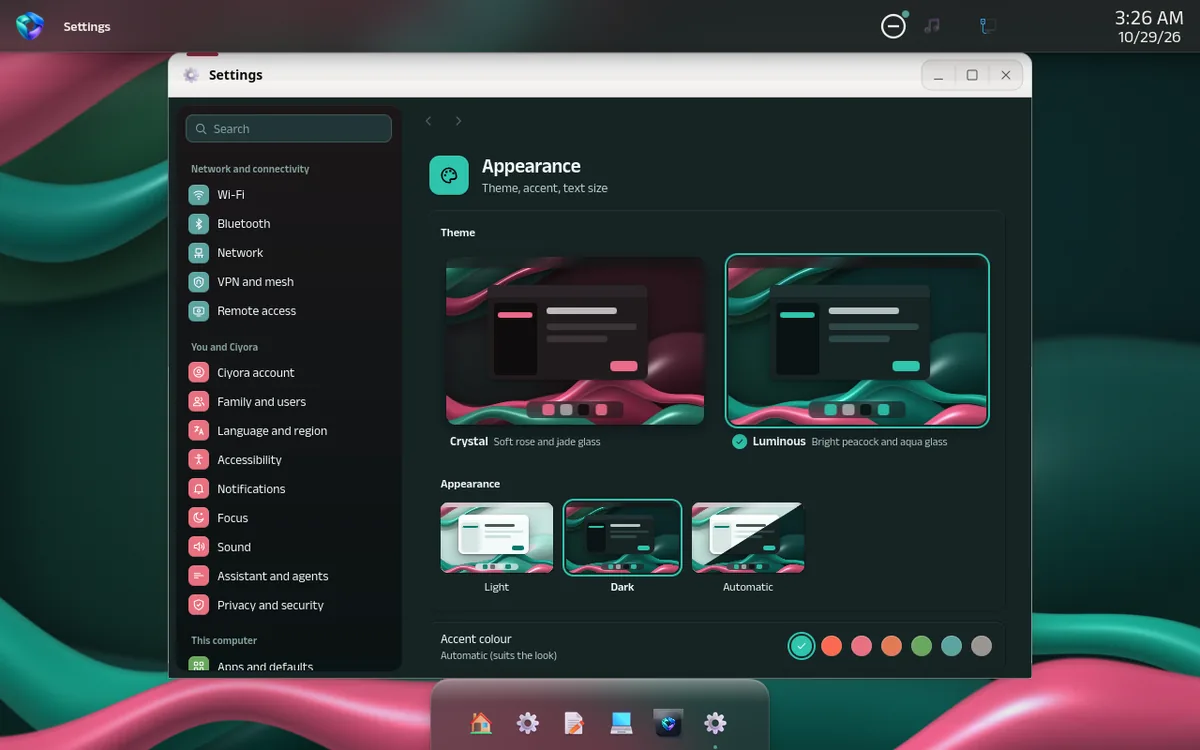Click the 'Theme, accent, text size' subtitle

(x=545, y=188)
